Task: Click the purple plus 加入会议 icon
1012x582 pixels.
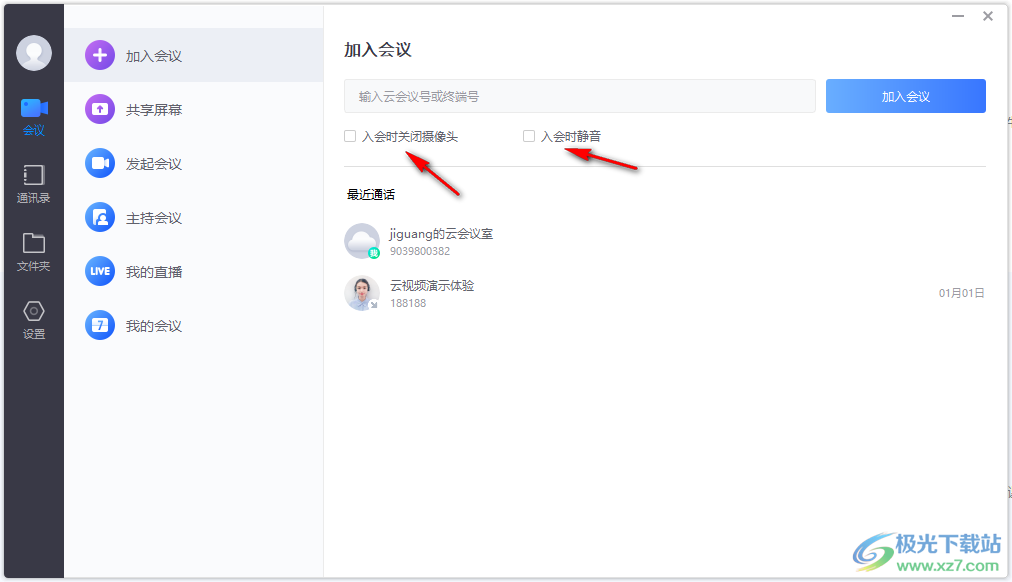Action: pyautogui.click(x=100, y=55)
